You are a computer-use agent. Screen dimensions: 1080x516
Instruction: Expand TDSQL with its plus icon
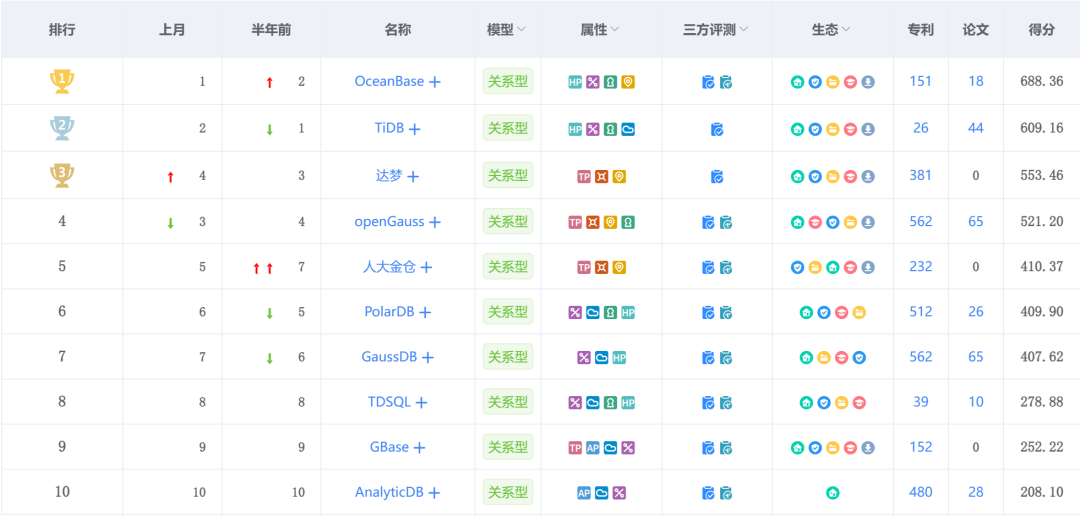click(x=422, y=402)
